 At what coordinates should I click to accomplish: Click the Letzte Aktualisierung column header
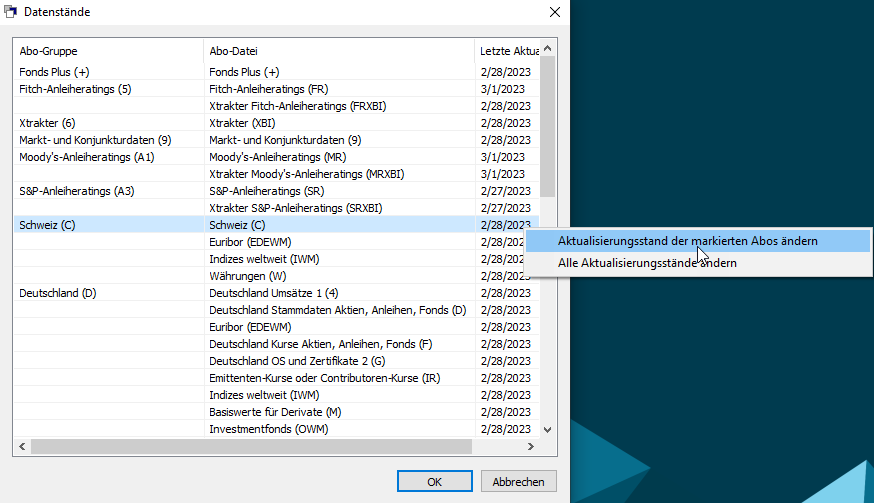508,51
